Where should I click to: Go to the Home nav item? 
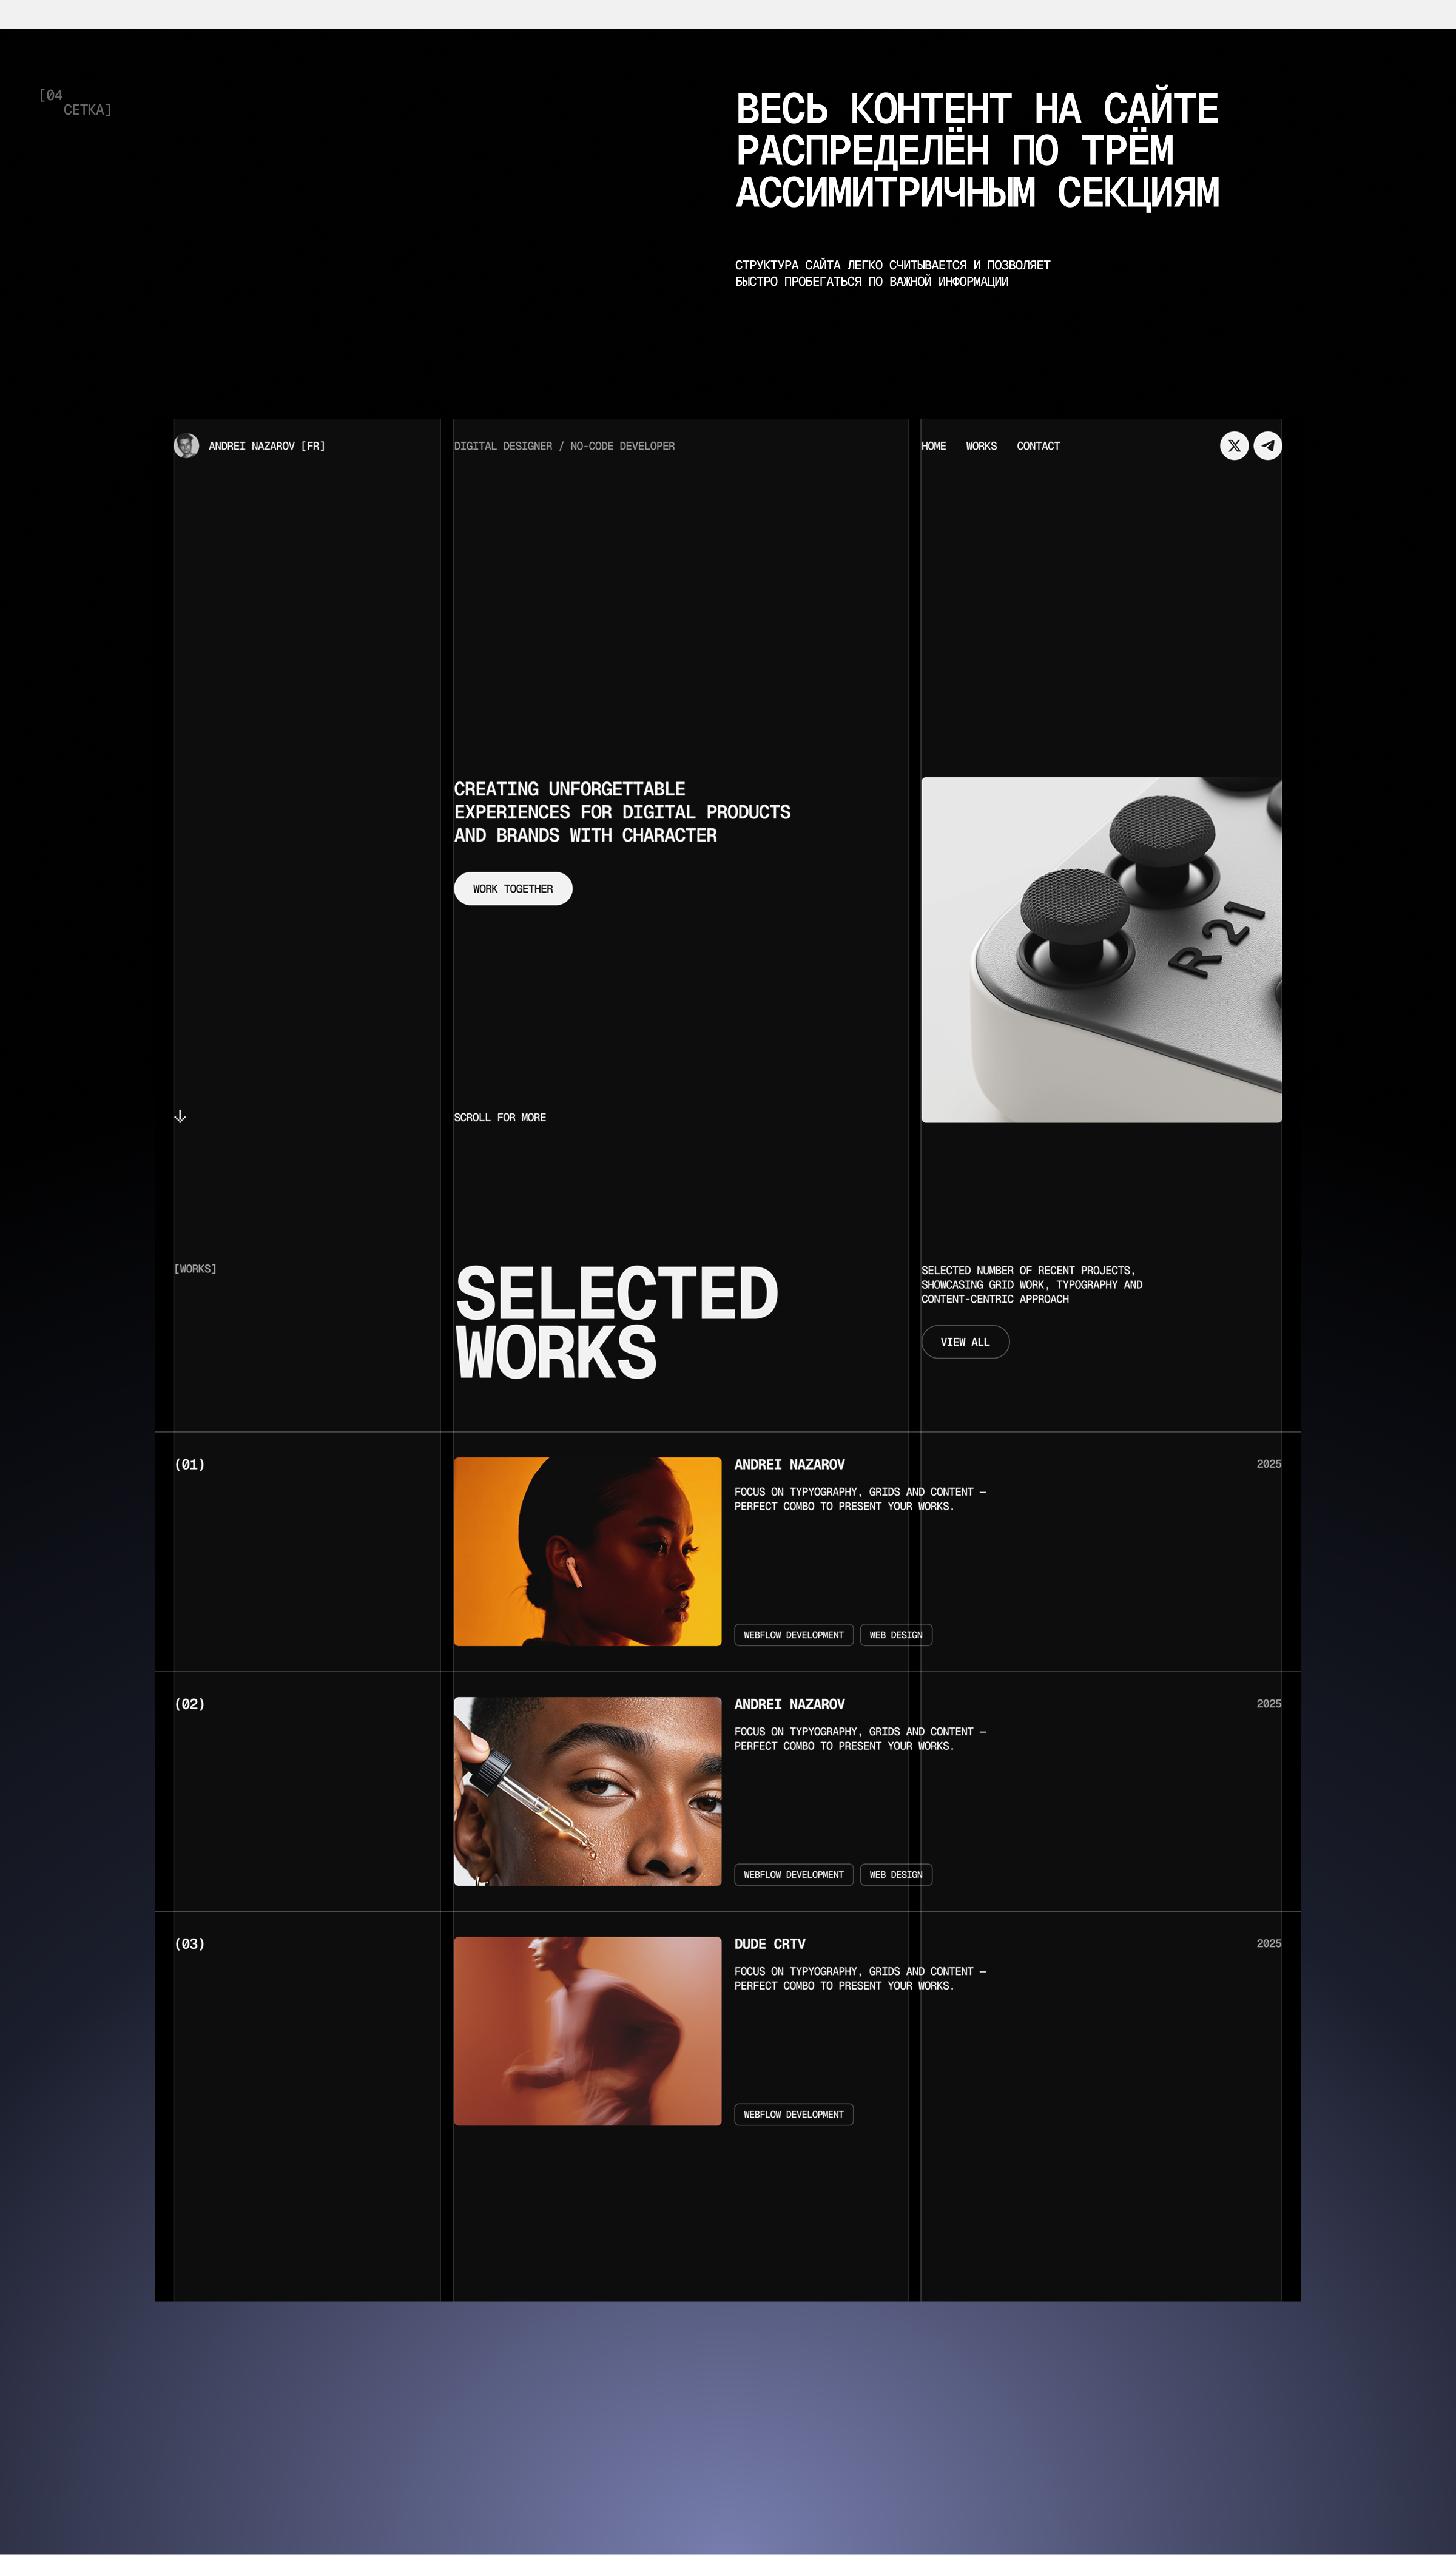933,446
